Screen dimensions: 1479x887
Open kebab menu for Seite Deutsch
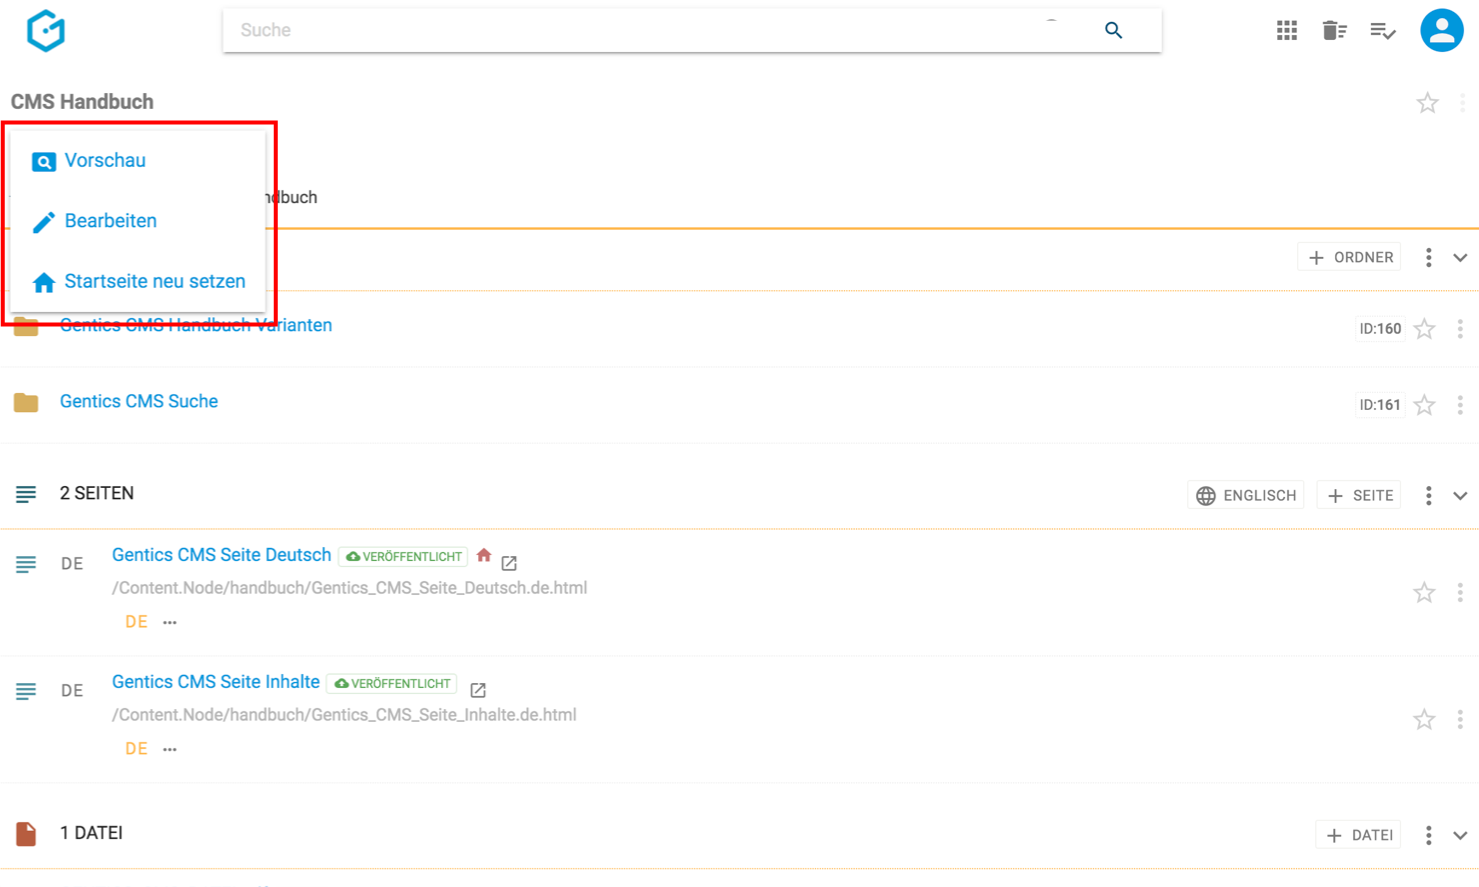point(1460,593)
